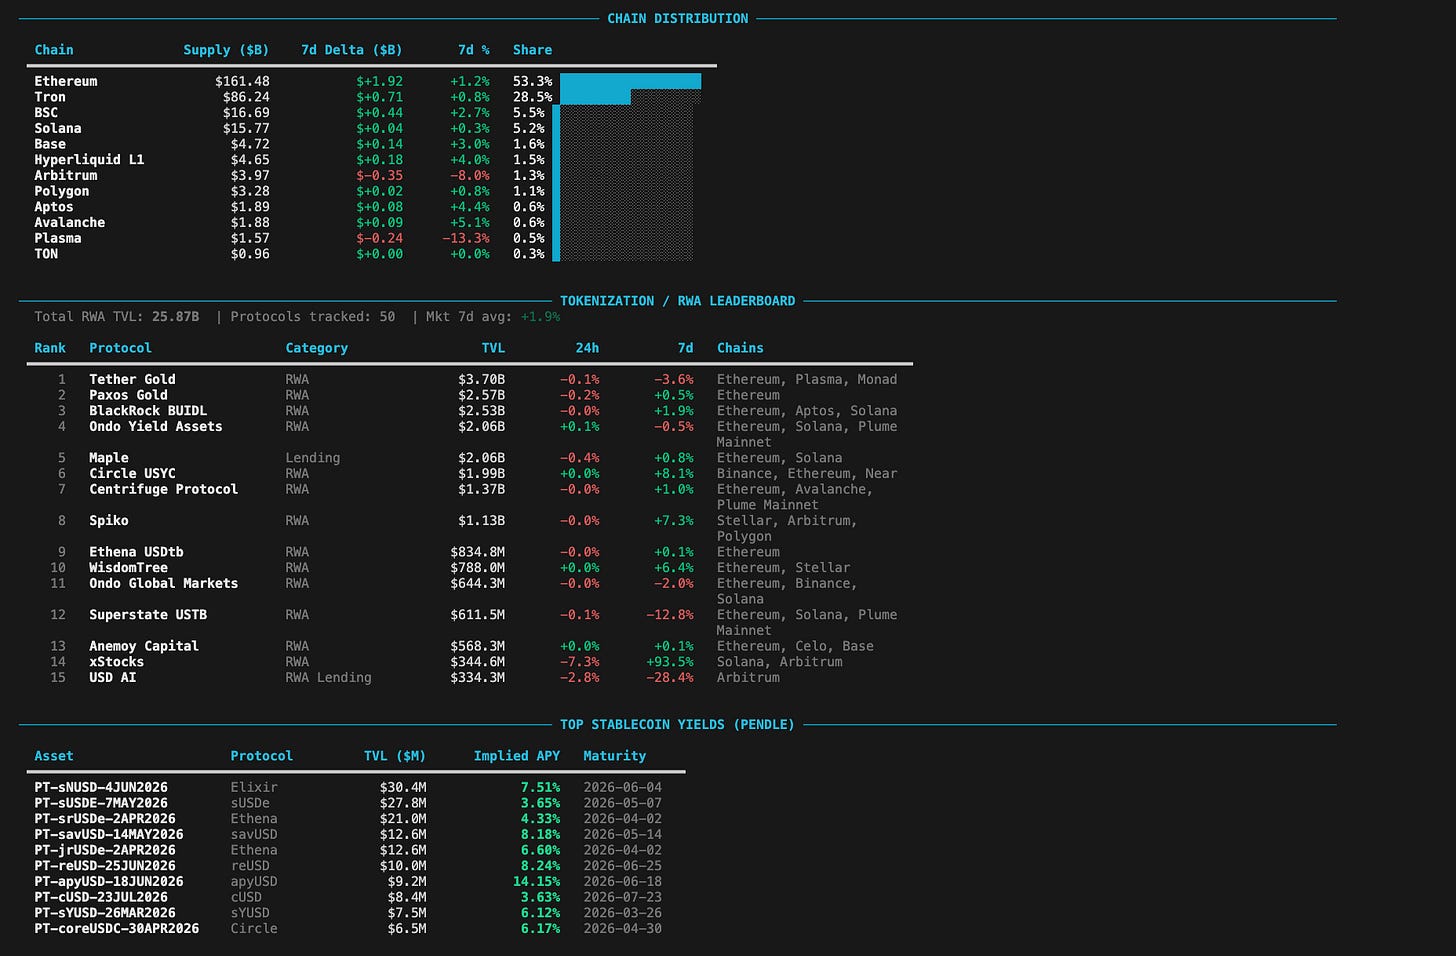Select PT-coreUSDC-30APR2026 asset
The image size is (1456, 956).
(117, 929)
